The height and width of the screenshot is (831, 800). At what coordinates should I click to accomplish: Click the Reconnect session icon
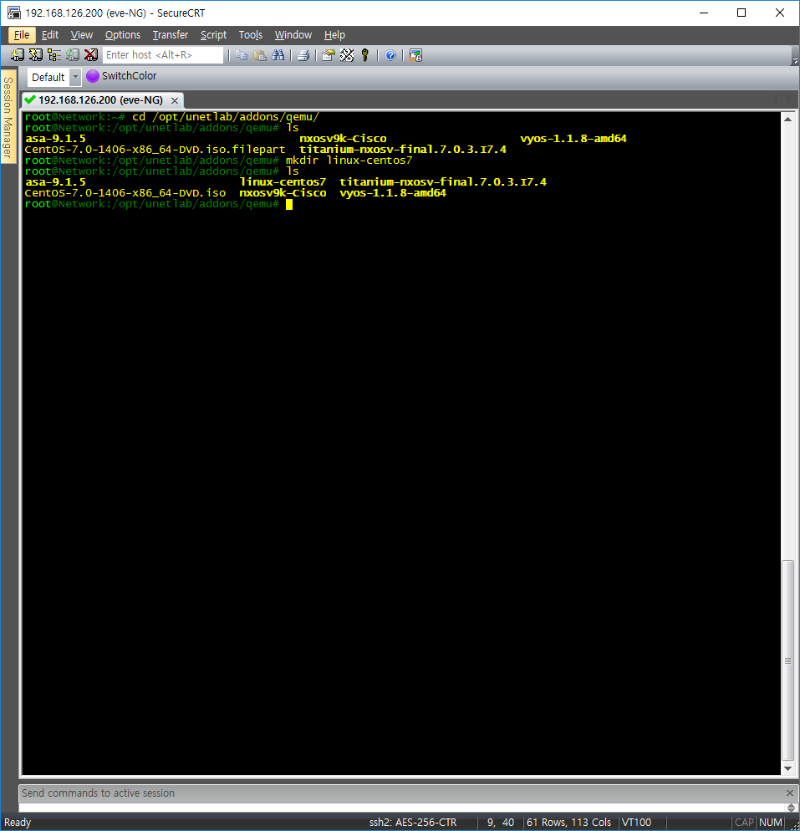point(73,55)
